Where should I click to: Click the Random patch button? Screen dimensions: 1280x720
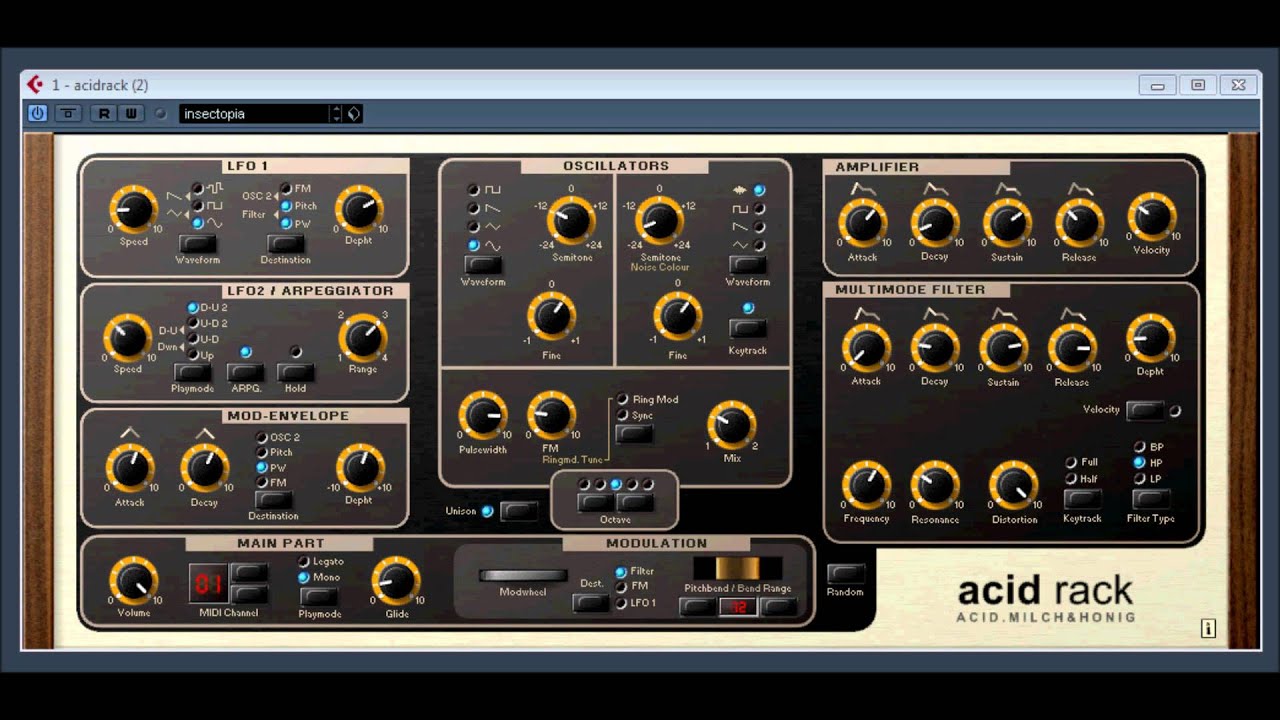tap(845, 574)
